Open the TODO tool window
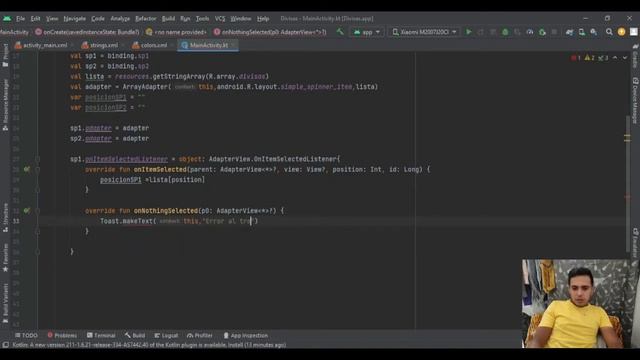Screen dimensions: 640x360 (x=26, y=336)
